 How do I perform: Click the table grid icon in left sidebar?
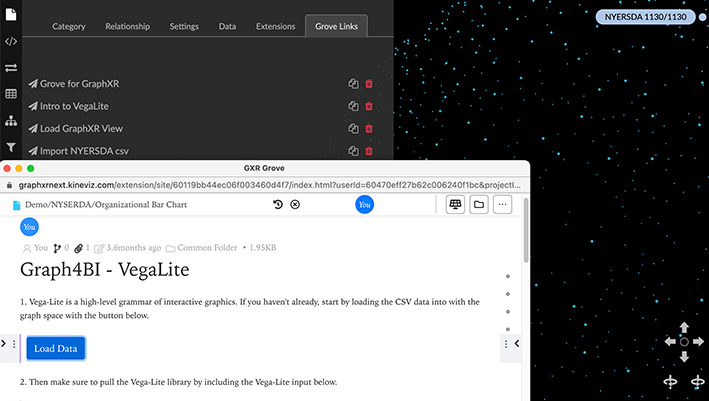click(11, 94)
